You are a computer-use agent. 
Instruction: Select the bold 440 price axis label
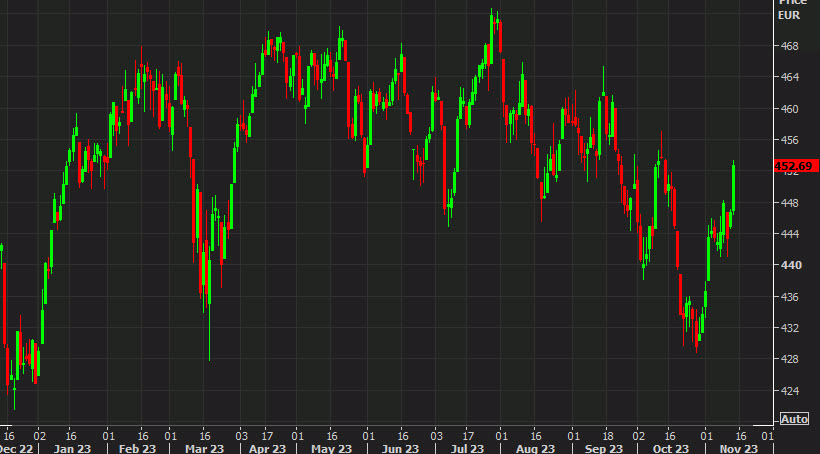pyautogui.click(x=790, y=265)
